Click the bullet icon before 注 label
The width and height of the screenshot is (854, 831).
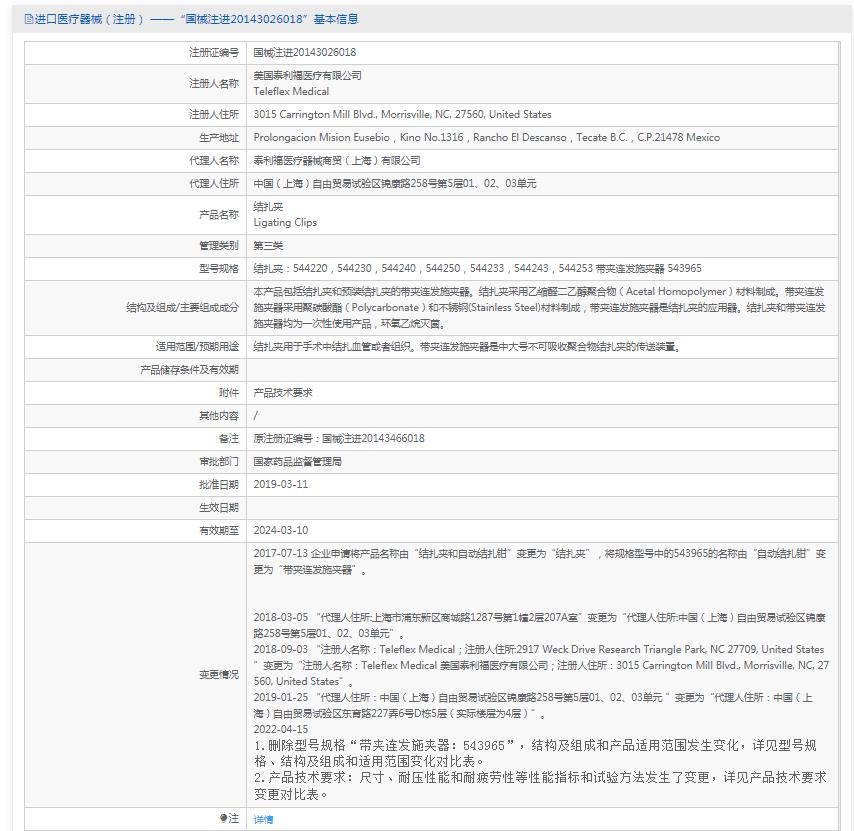pyautogui.click(x=223, y=818)
